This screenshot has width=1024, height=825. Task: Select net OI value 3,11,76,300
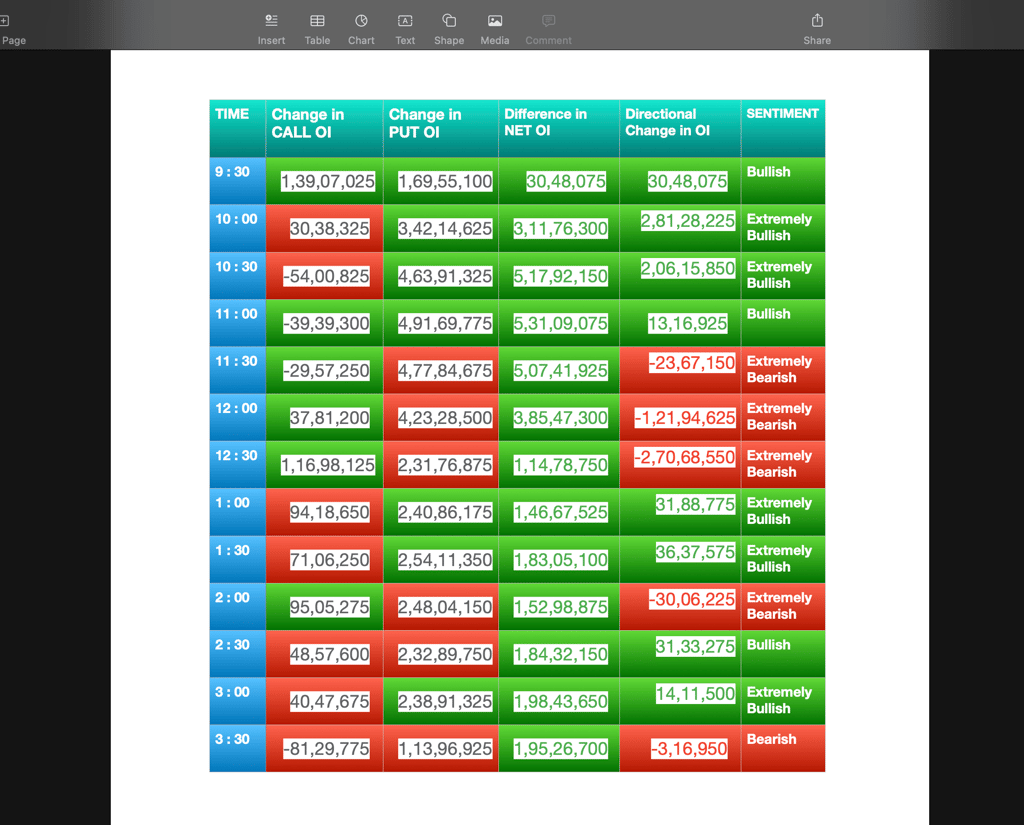(x=560, y=228)
